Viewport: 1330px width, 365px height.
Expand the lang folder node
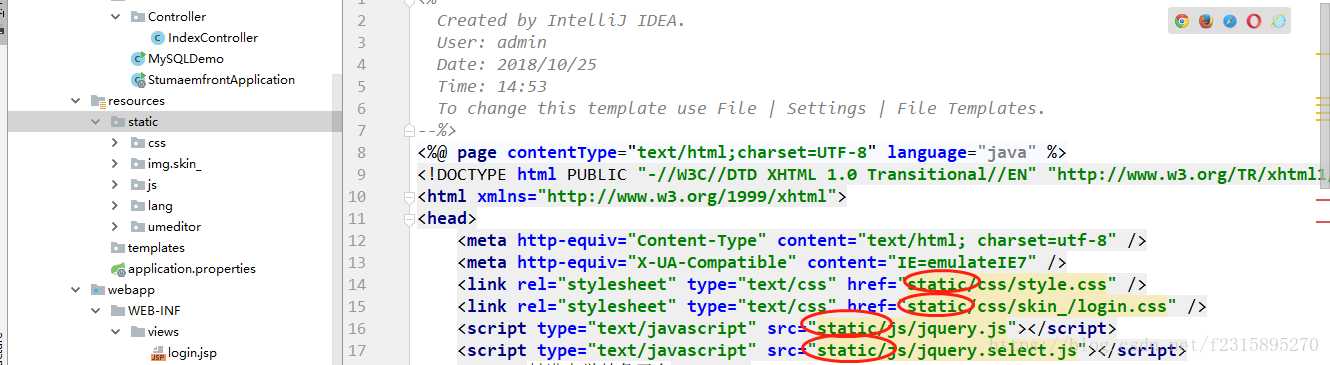tap(116, 206)
